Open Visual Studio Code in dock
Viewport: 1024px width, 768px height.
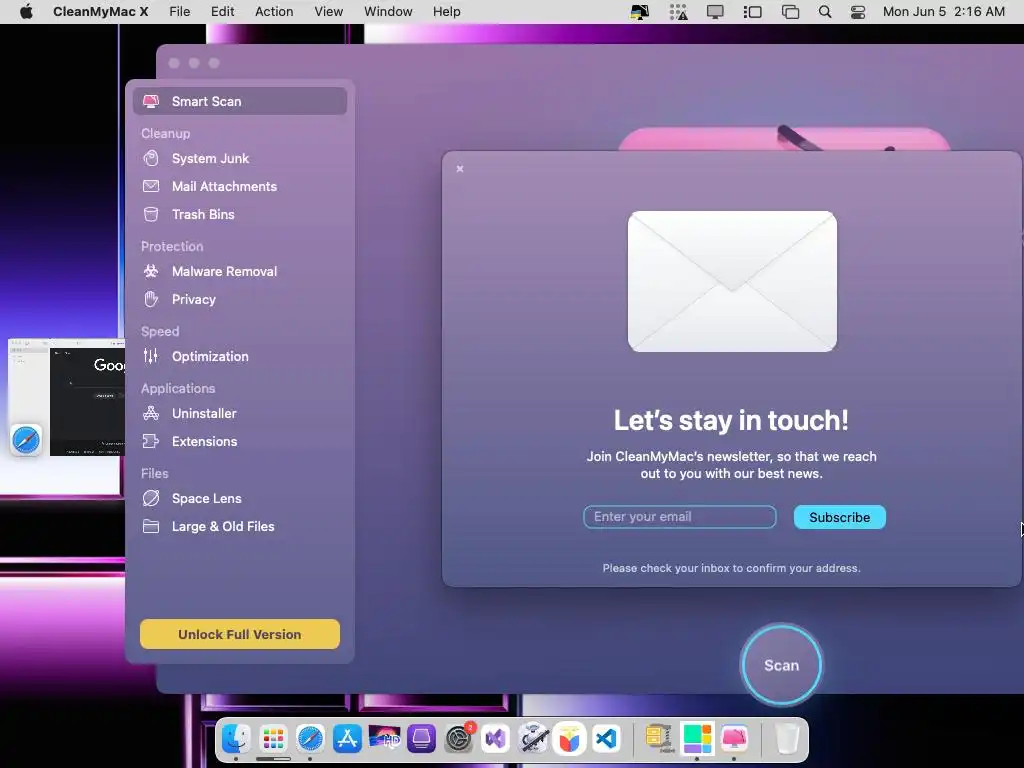pyautogui.click(x=606, y=739)
